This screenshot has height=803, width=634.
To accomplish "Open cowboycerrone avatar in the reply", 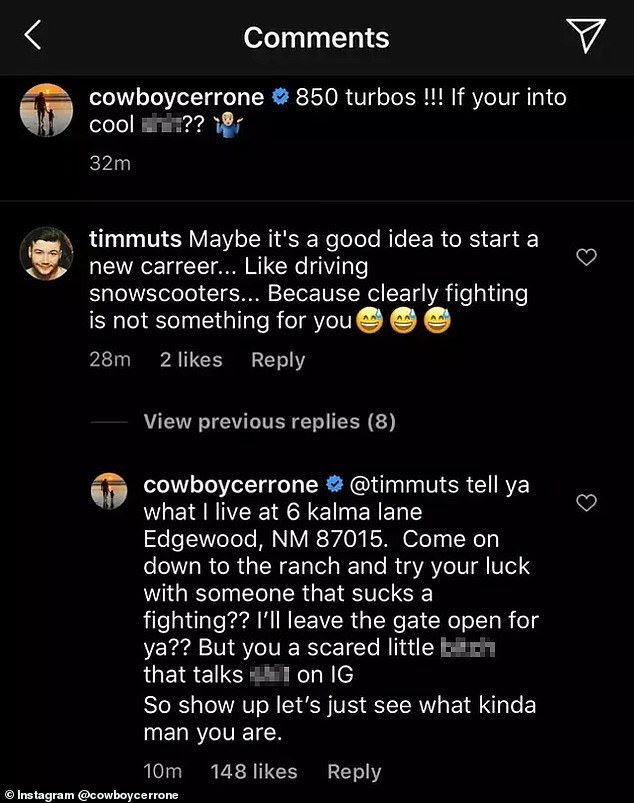I will pyautogui.click(x=109, y=490).
